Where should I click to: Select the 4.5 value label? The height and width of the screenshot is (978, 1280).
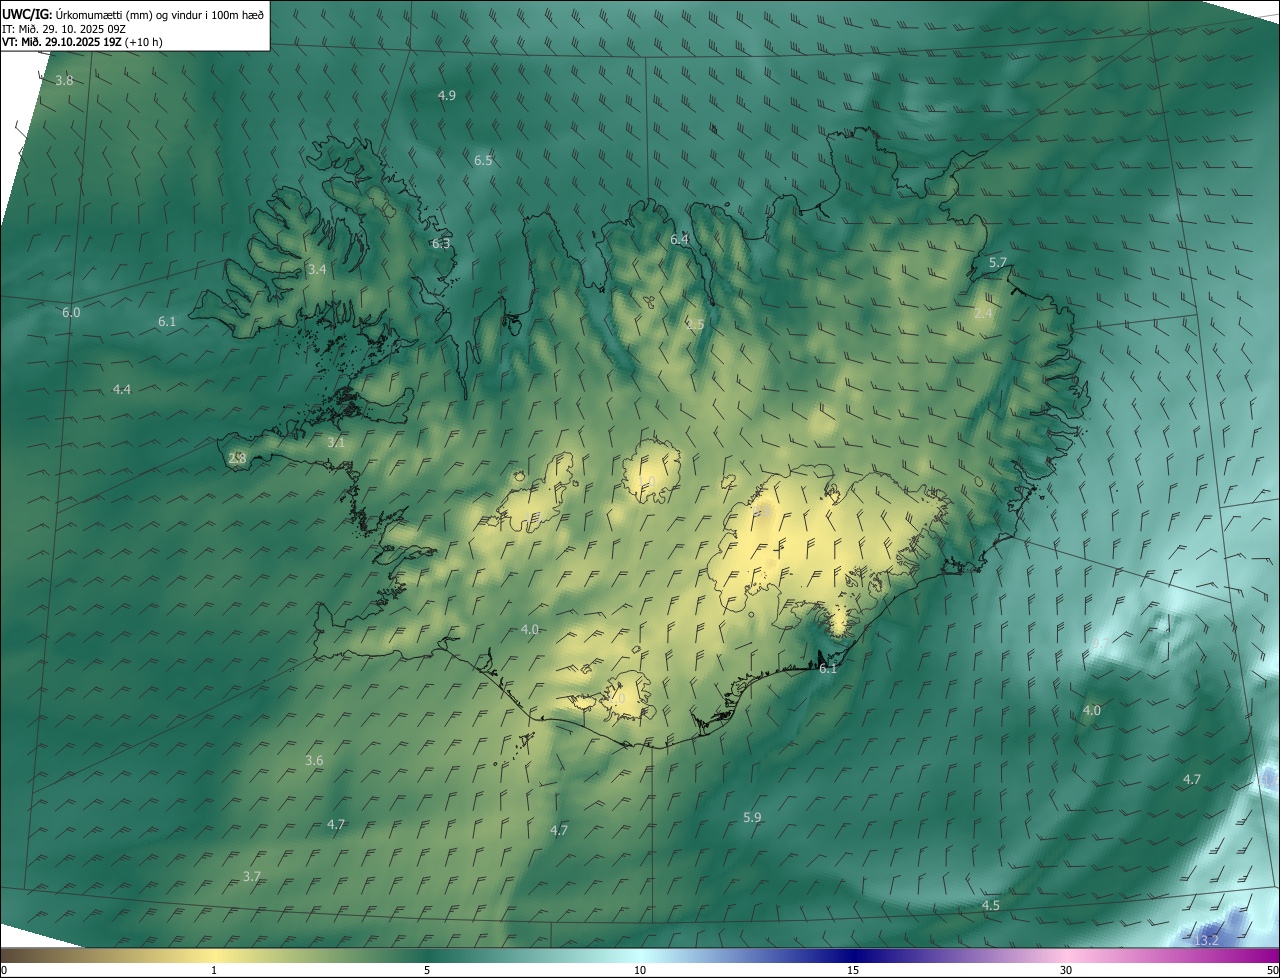click(991, 905)
